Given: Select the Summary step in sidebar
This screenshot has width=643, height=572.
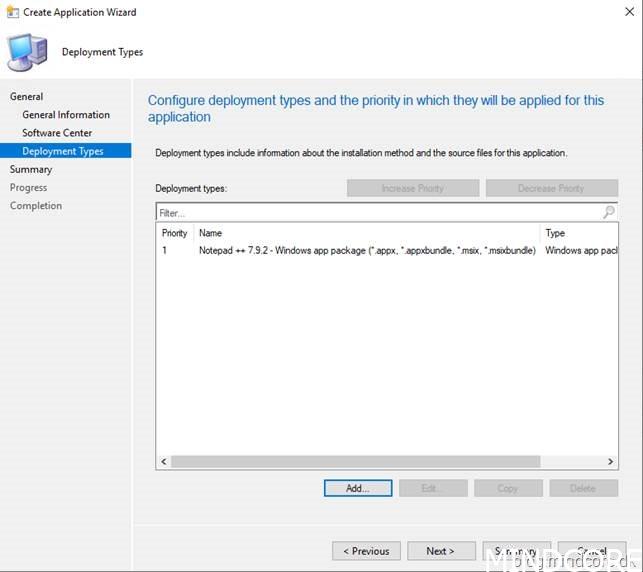Looking at the screenshot, I should click(x=31, y=169).
